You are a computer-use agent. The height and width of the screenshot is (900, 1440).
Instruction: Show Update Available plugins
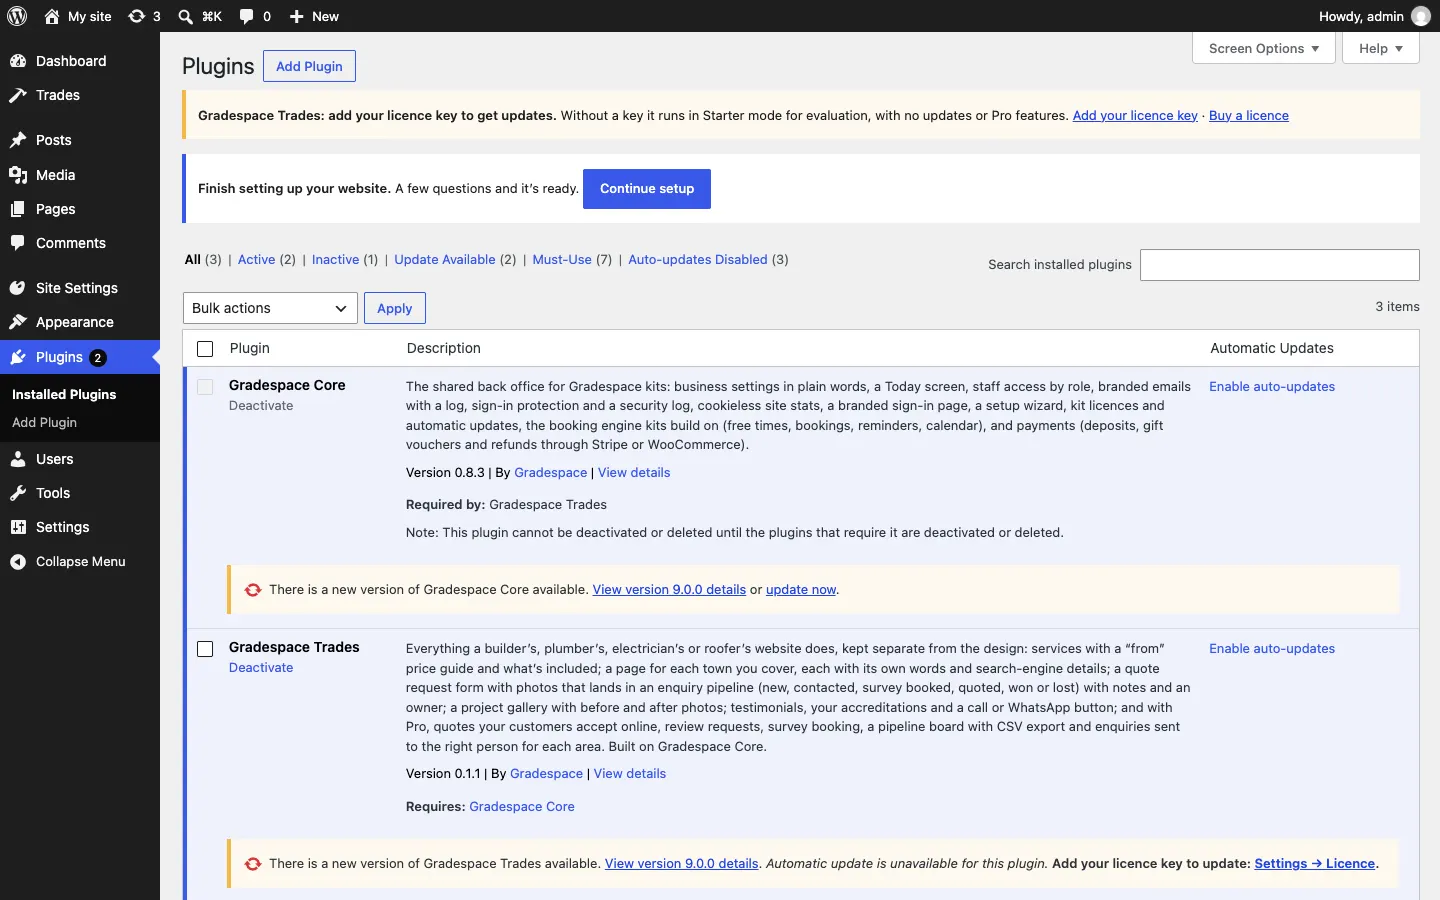(445, 260)
